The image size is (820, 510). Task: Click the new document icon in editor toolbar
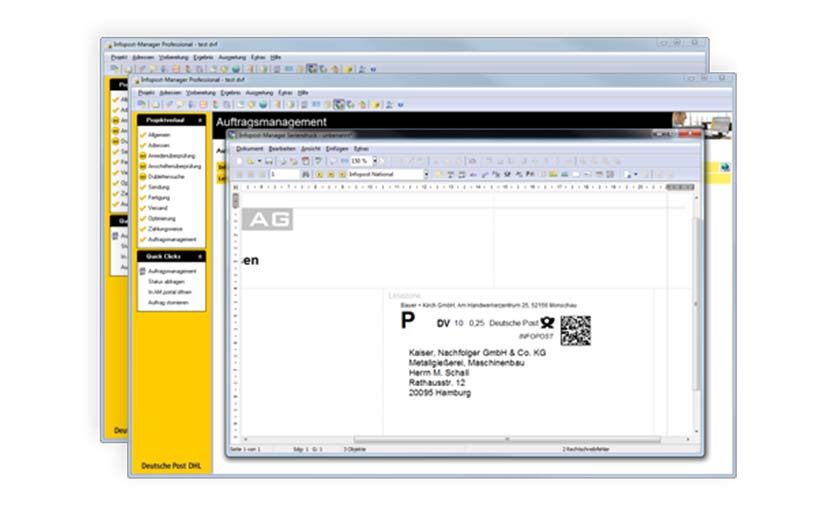239,161
